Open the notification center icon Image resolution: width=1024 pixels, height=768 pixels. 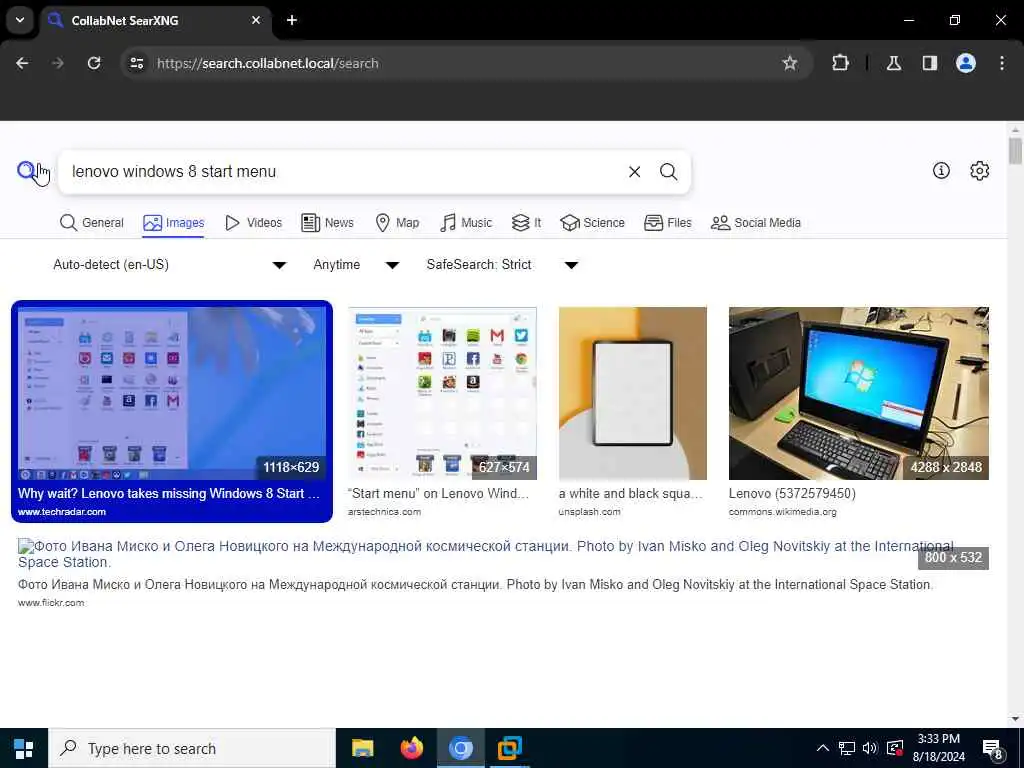(x=992, y=749)
